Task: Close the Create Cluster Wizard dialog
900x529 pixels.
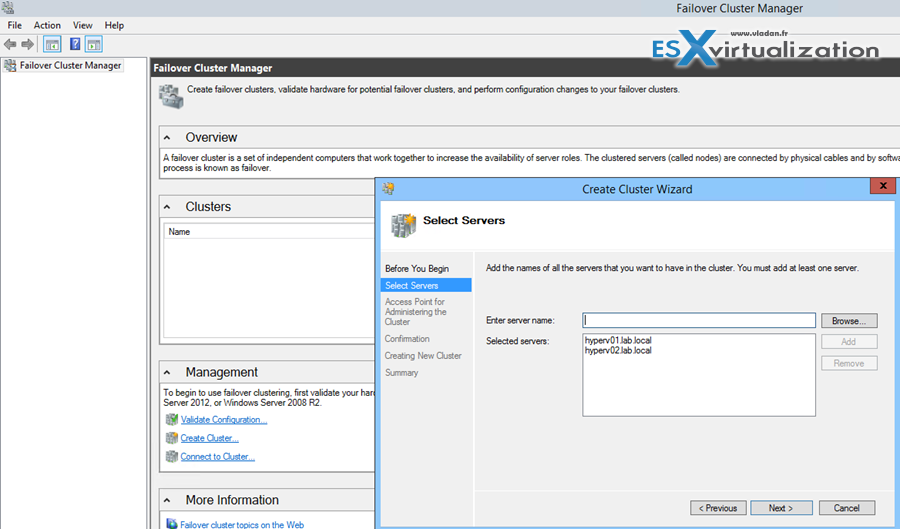Action: pyautogui.click(x=883, y=186)
